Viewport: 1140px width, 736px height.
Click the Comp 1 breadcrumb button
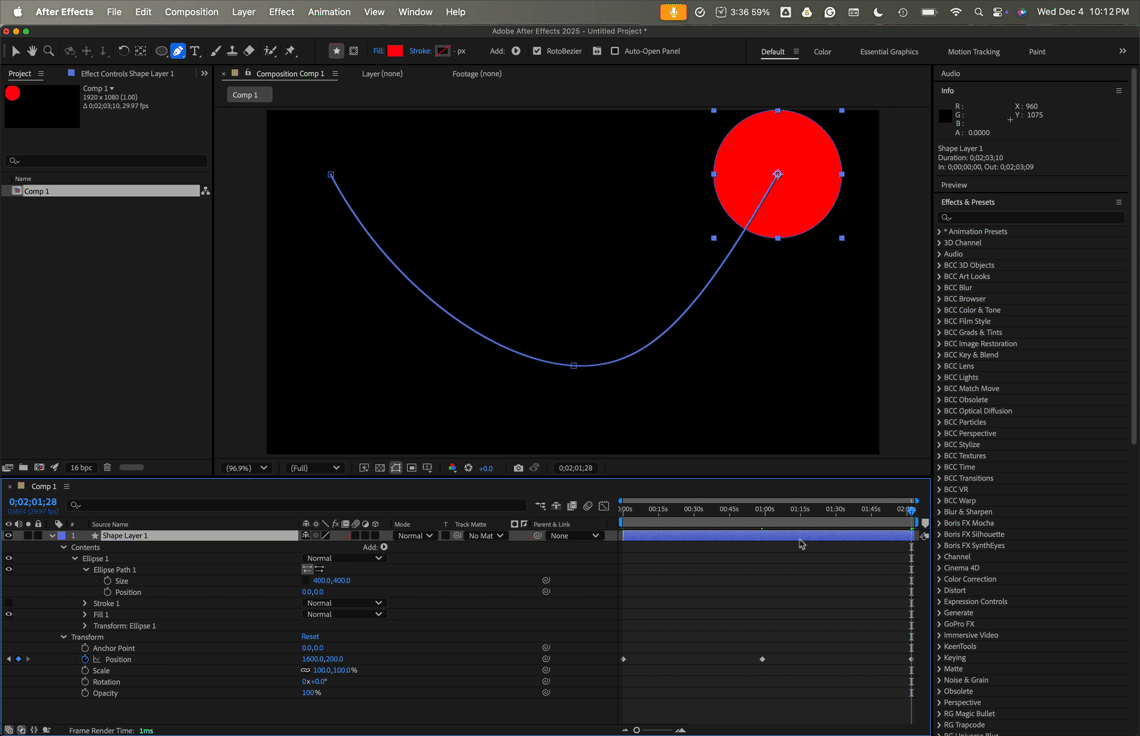pyautogui.click(x=245, y=95)
